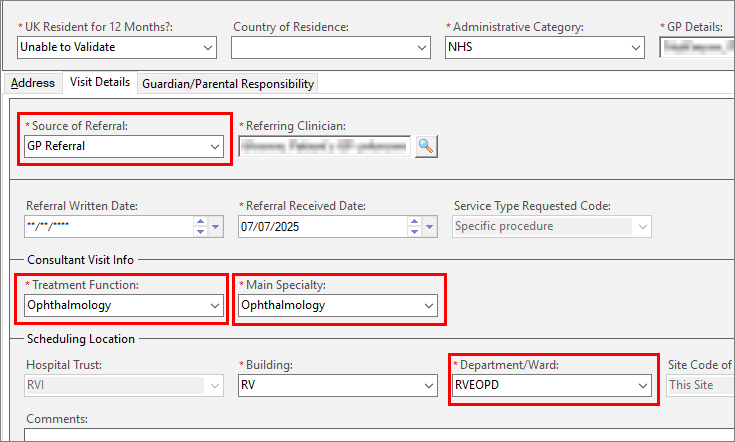Decrement the Referral Written Date spinner down
This screenshot has height=442, width=735.
[200, 231]
